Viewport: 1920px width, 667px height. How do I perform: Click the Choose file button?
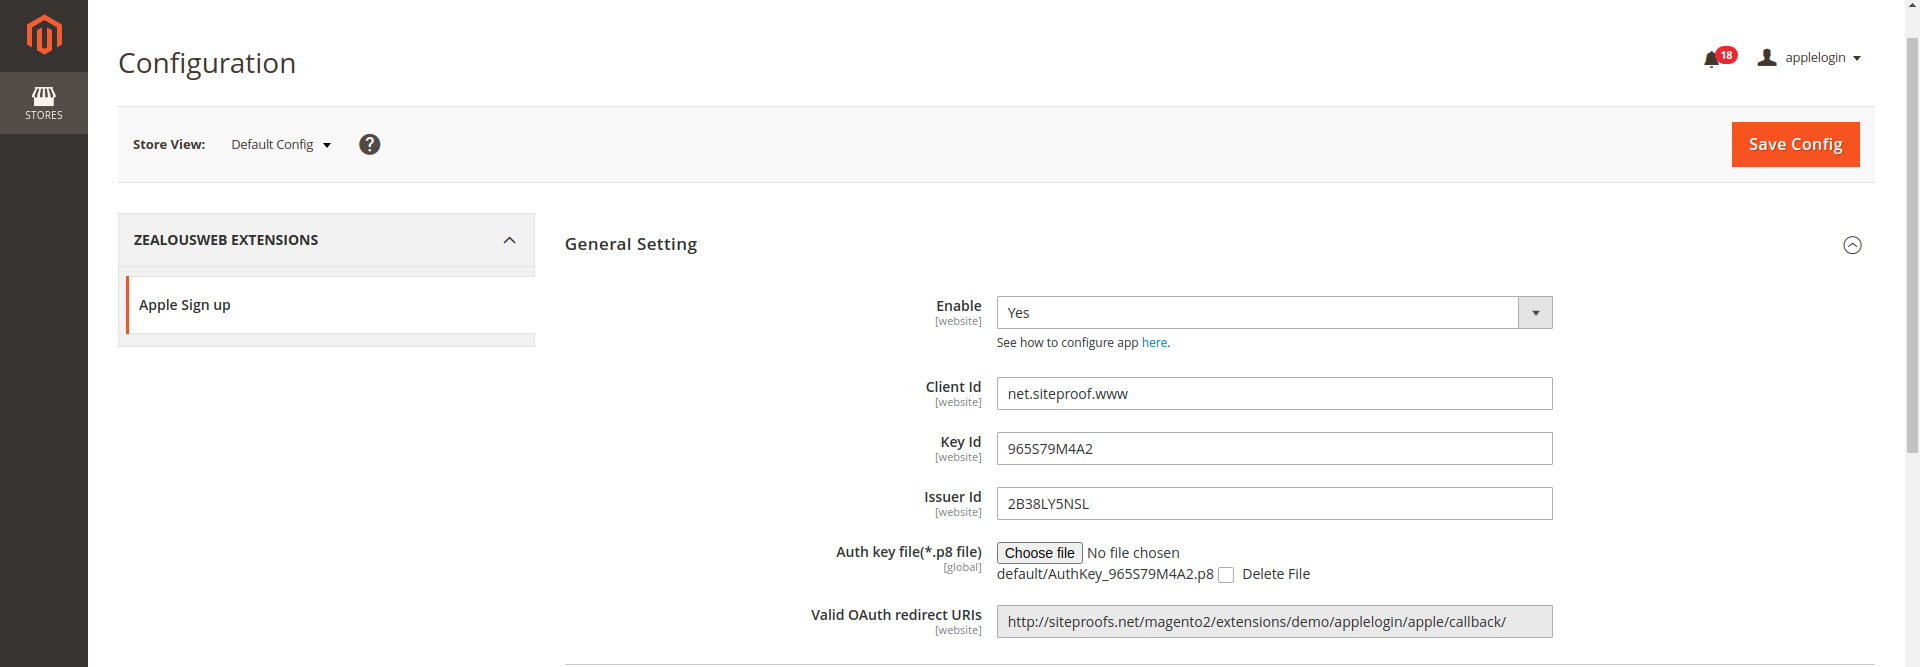1039,553
